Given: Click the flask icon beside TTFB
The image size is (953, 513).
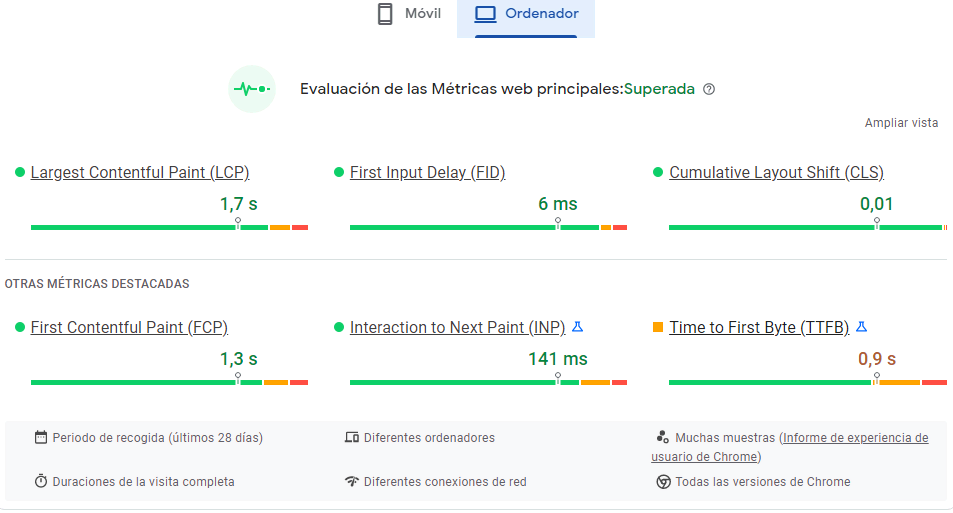Looking at the screenshot, I should click(x=861, y=327).
